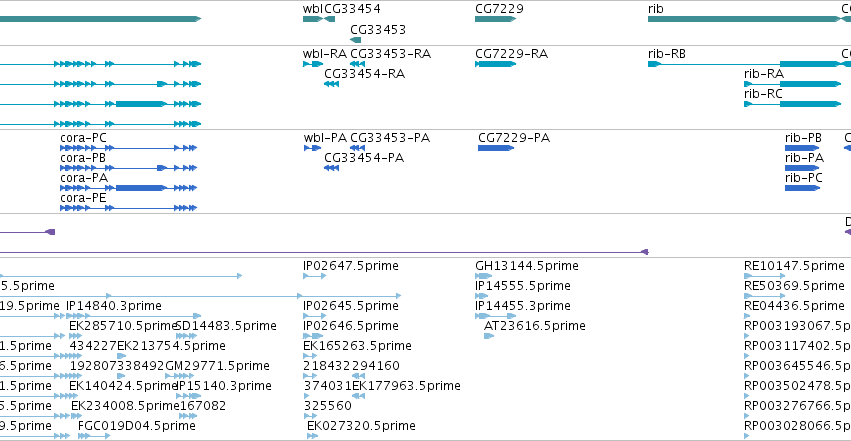Click the CG7229-PA protein bar
The height and width of the screenshot is (441, 851).
tap(496, 148)
